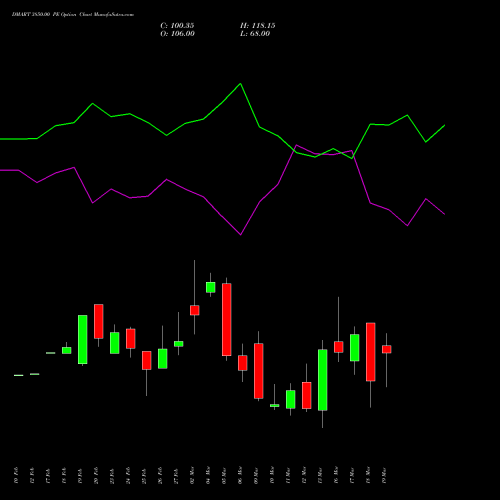The image size is (500, 500).
Task: Click the 13 Mar date label
Action: click(320, 475)
